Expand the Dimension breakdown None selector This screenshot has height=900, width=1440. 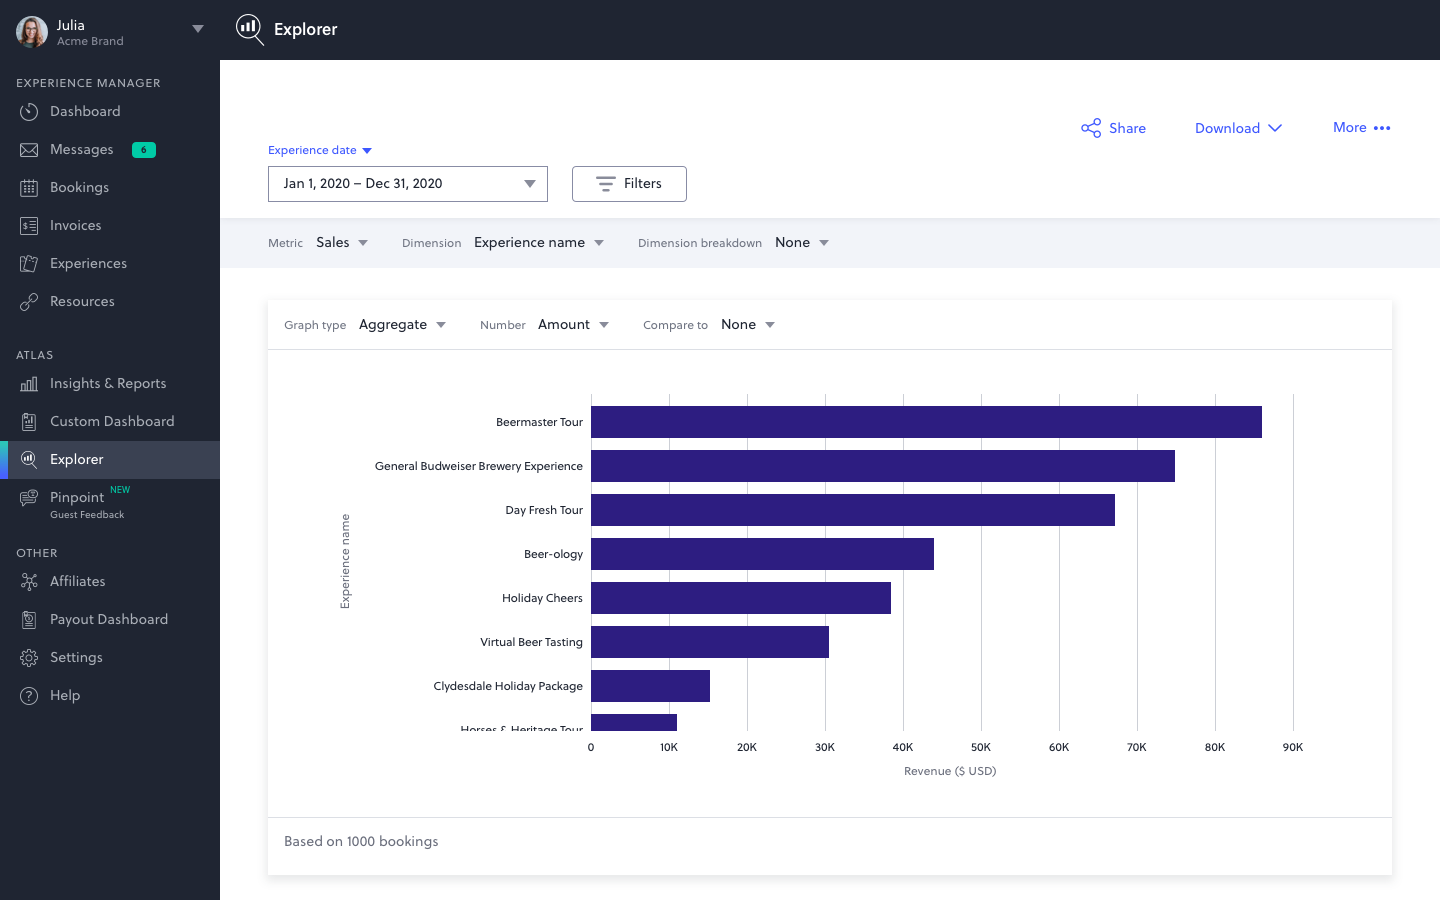pyautogui.click(x=800, y=242)
